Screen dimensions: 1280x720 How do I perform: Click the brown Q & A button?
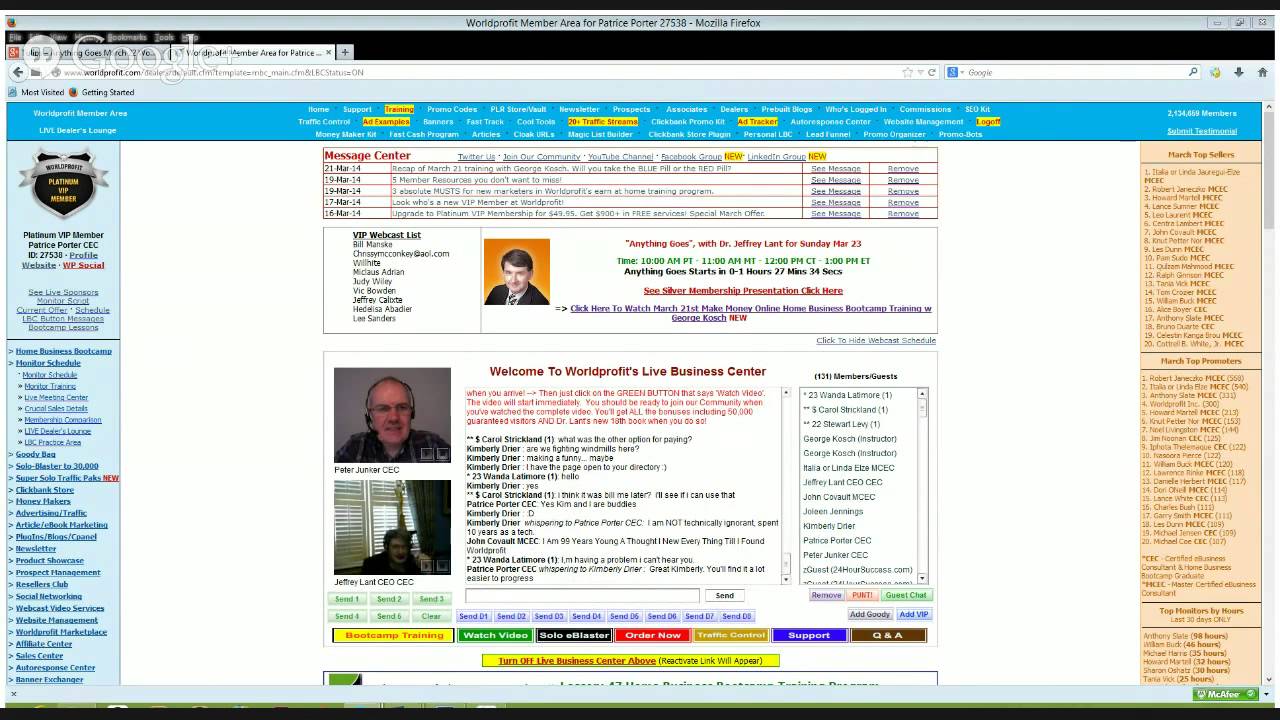click(x=888, y=635)
